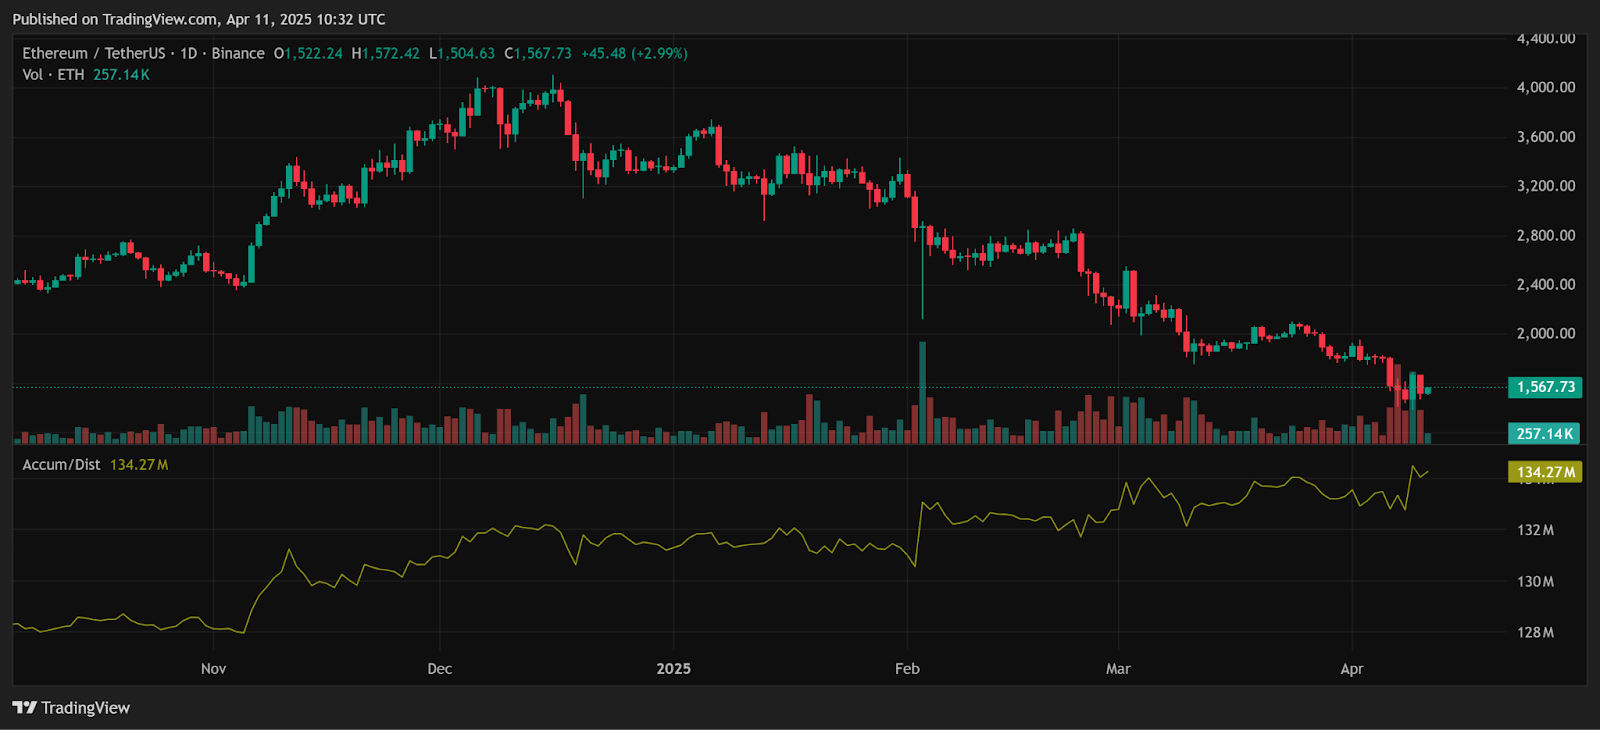Click the yellow 134.27M Accum/Dist axis label

[1544, 472]
